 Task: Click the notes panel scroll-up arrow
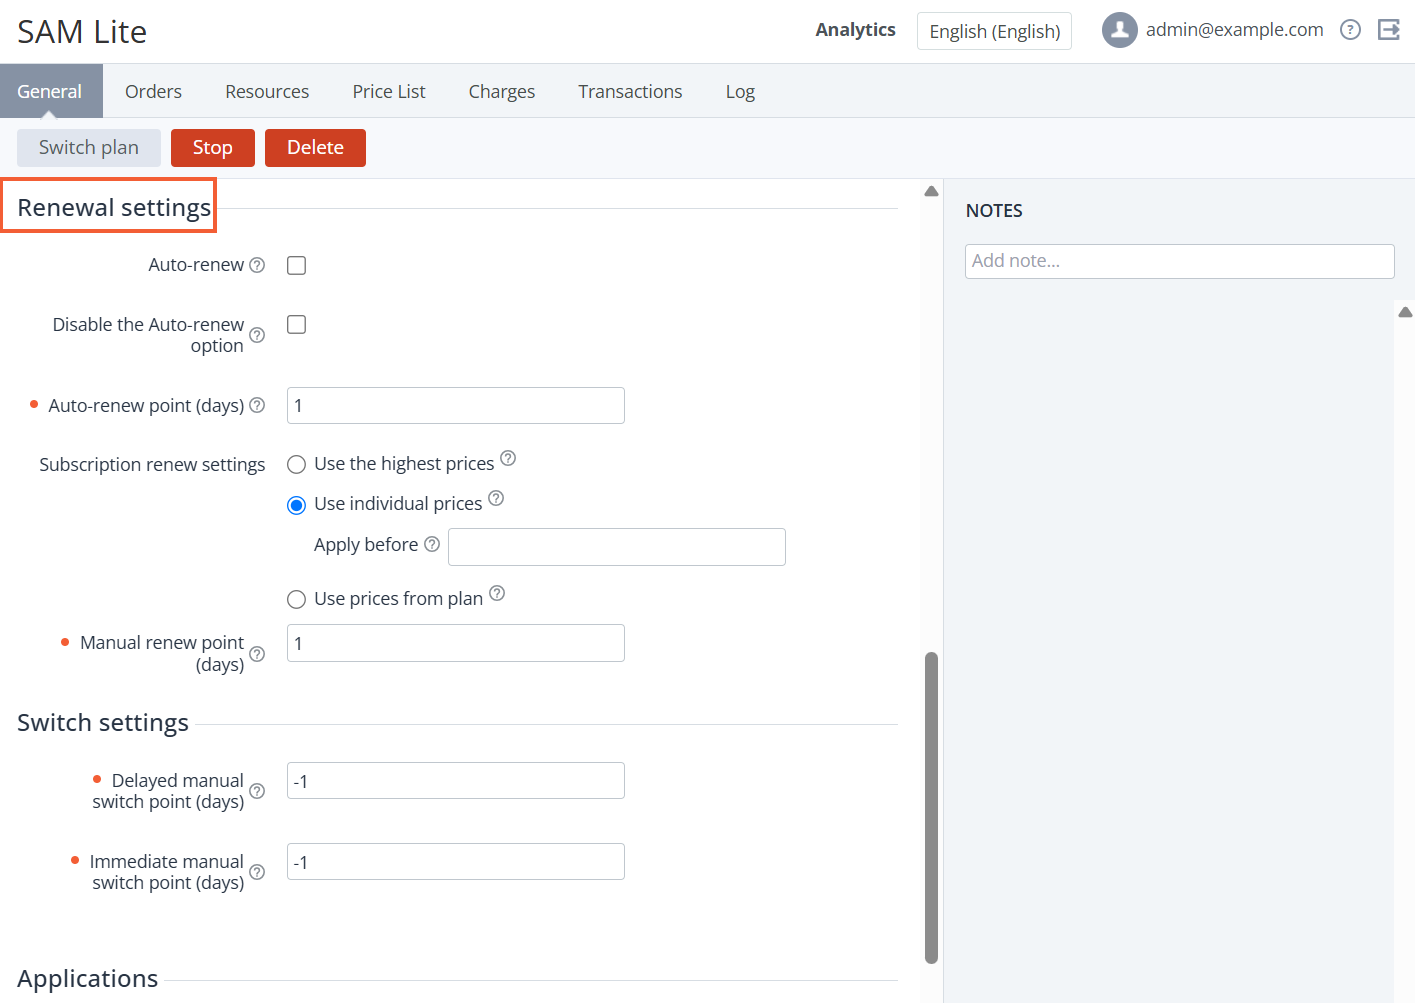point(1405,312)
